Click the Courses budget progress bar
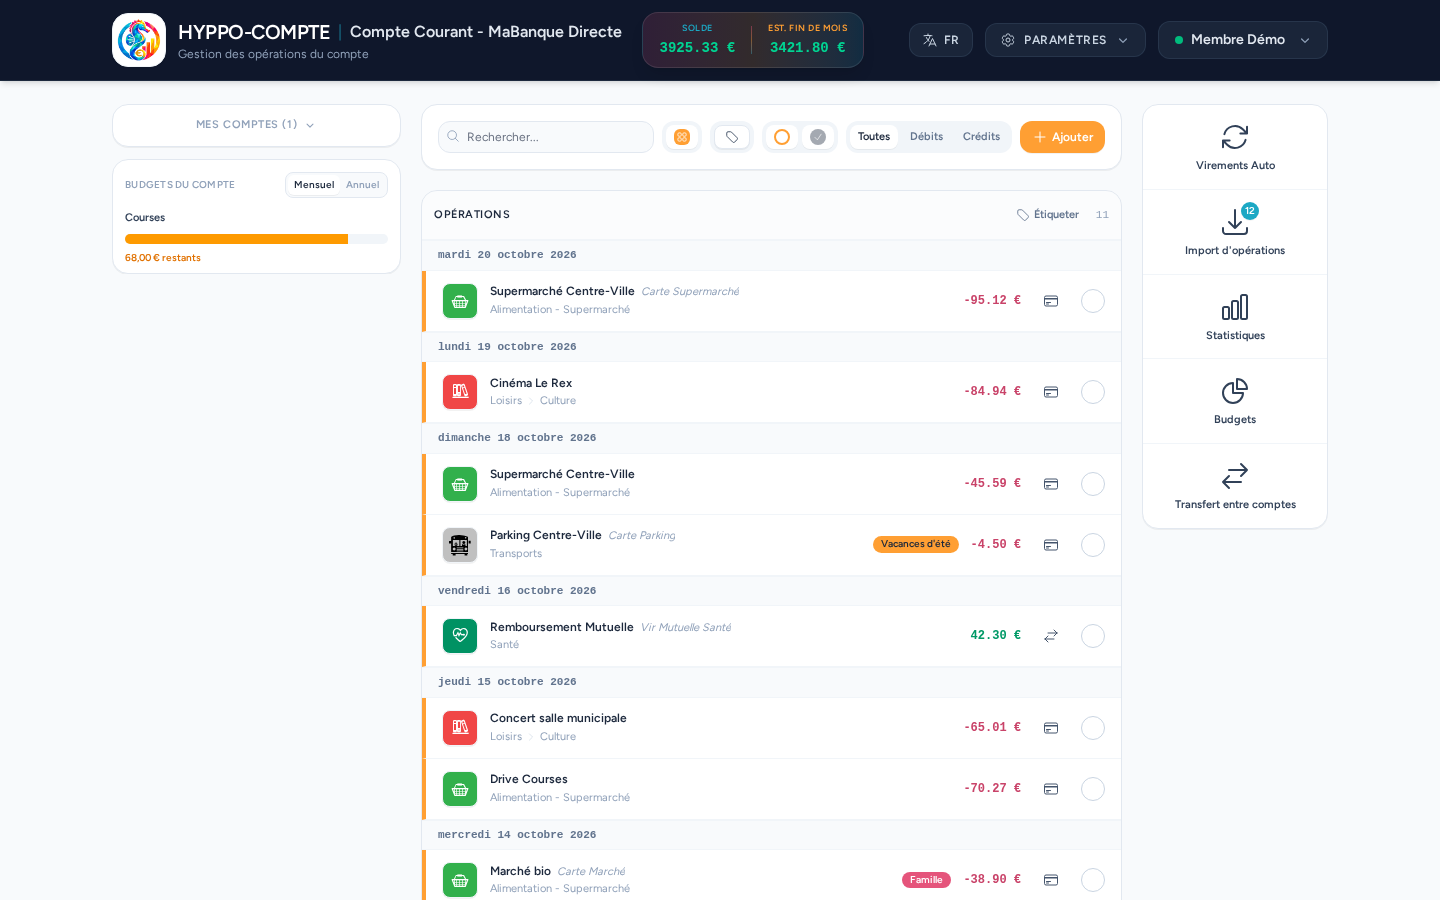Image resolution: width=1440 pixels, height=900 pixels. click(256, 239)
